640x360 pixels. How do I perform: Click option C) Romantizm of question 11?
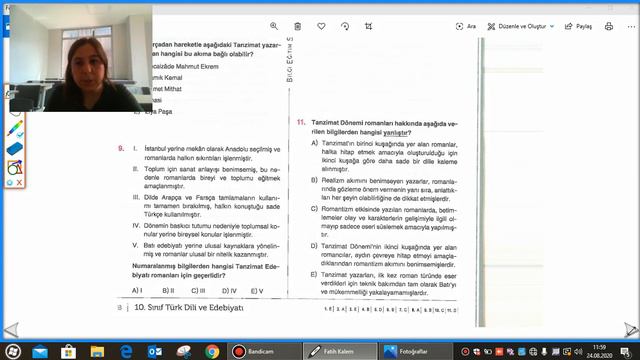384,222
